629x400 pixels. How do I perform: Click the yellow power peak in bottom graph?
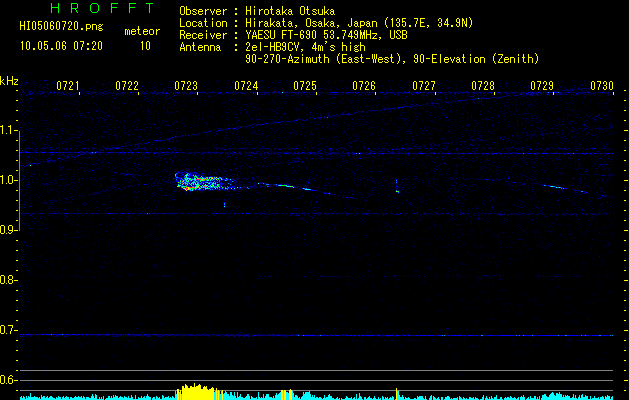(x=197, y=392)
